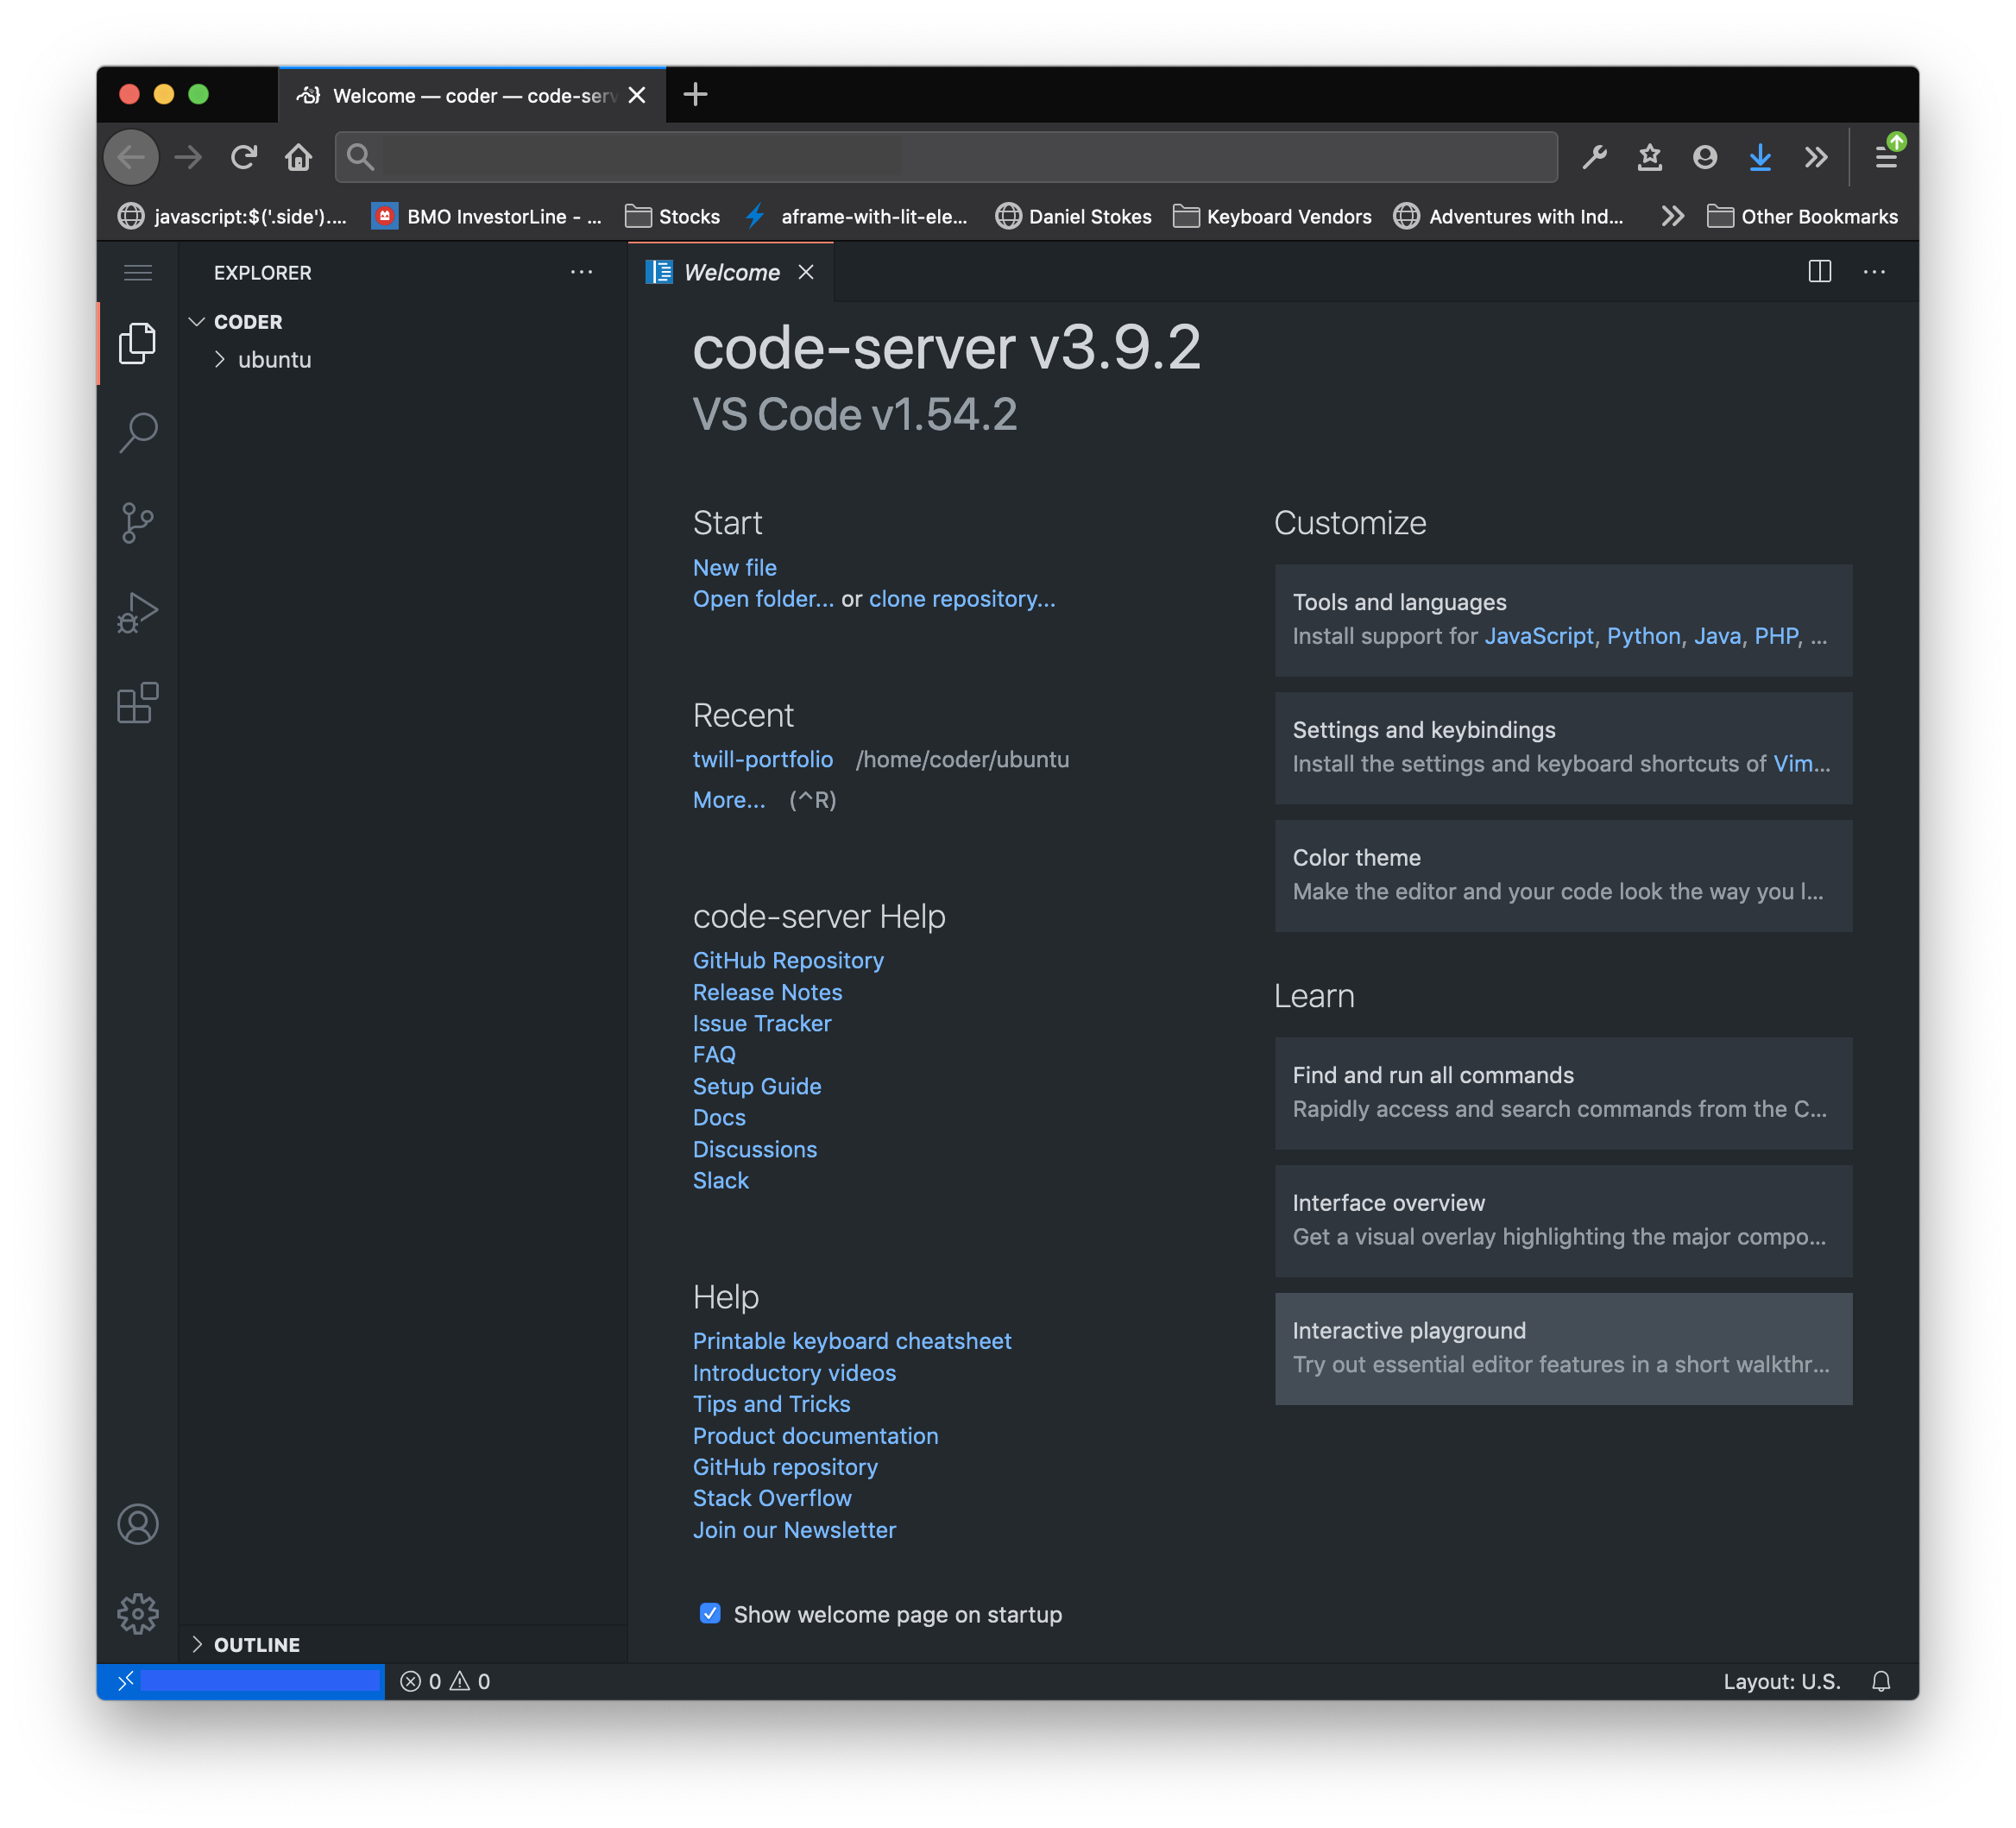Show browser downloads
Image resolution: width=2016 pixels, height=1828 pixels.
1760,157
